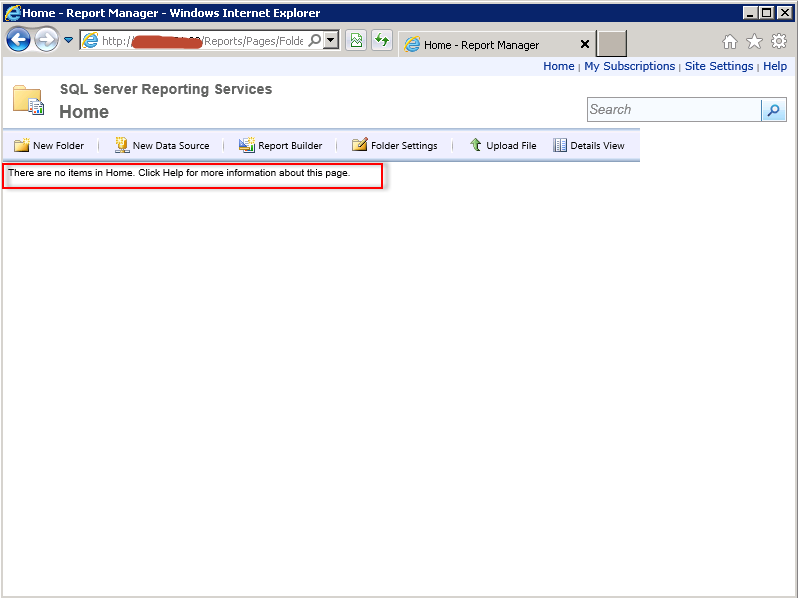Screen dimensions: 798x598
Task: Click the Refresh page icon
Action: pos(382,40)
